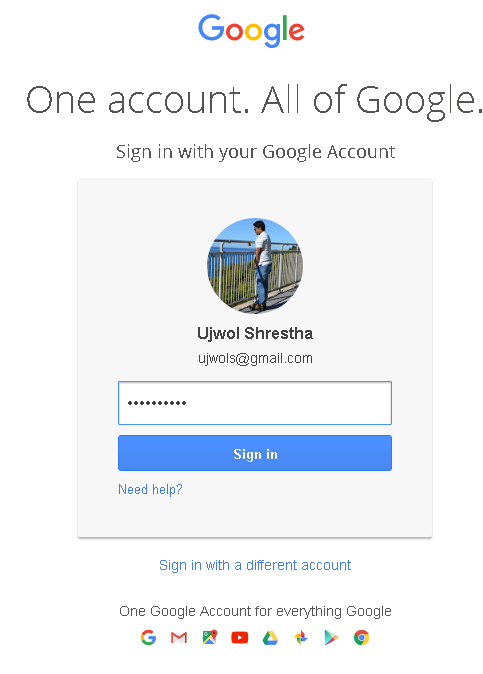Click the Google Drive icon
Screen dimensions: 483x674
point(270,638)
